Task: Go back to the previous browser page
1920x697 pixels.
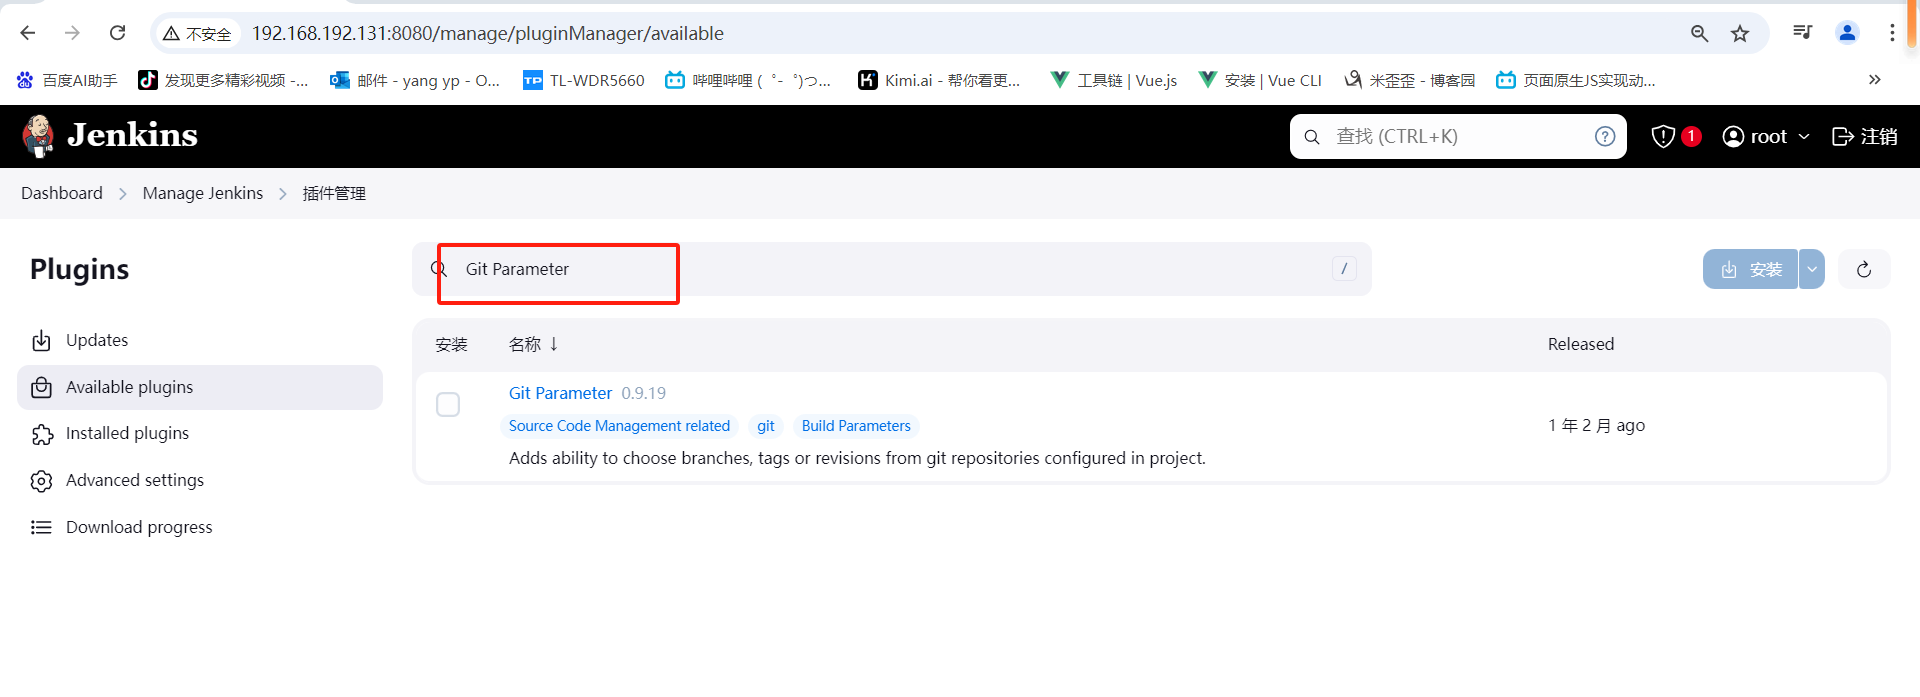Action: click(28, 33)
